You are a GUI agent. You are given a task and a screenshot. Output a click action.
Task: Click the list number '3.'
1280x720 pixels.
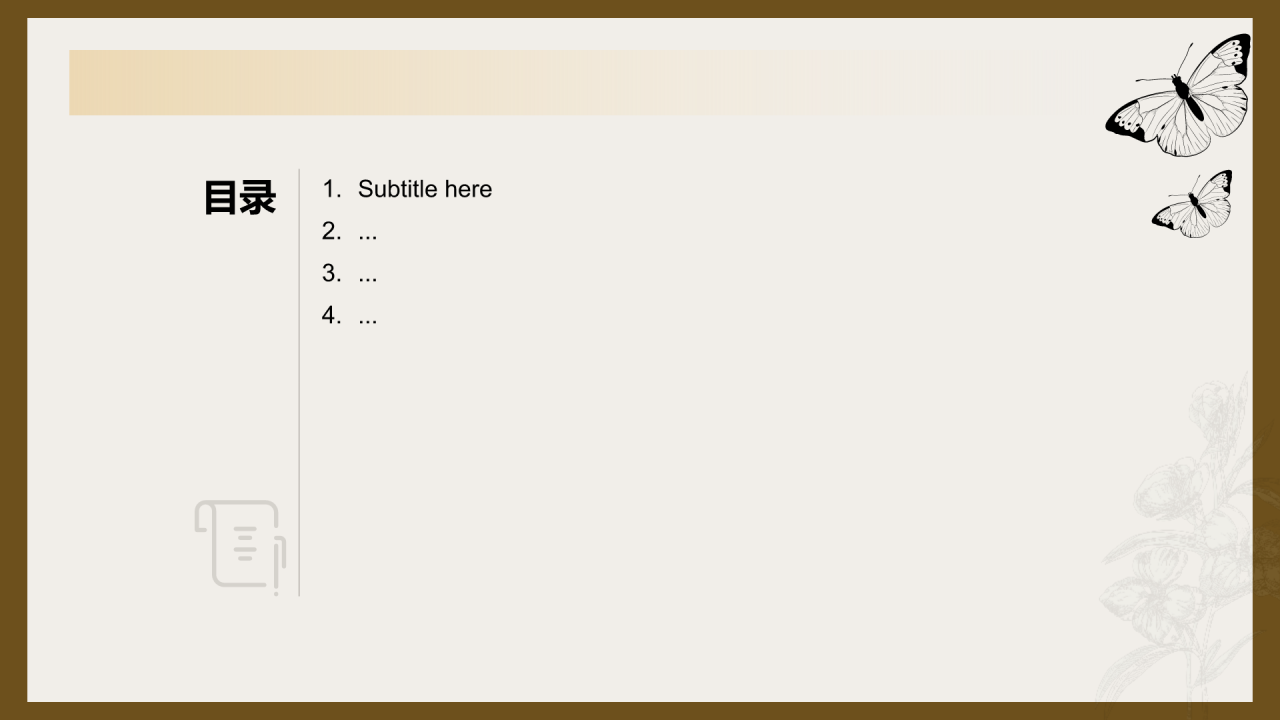tap(332, 273)
